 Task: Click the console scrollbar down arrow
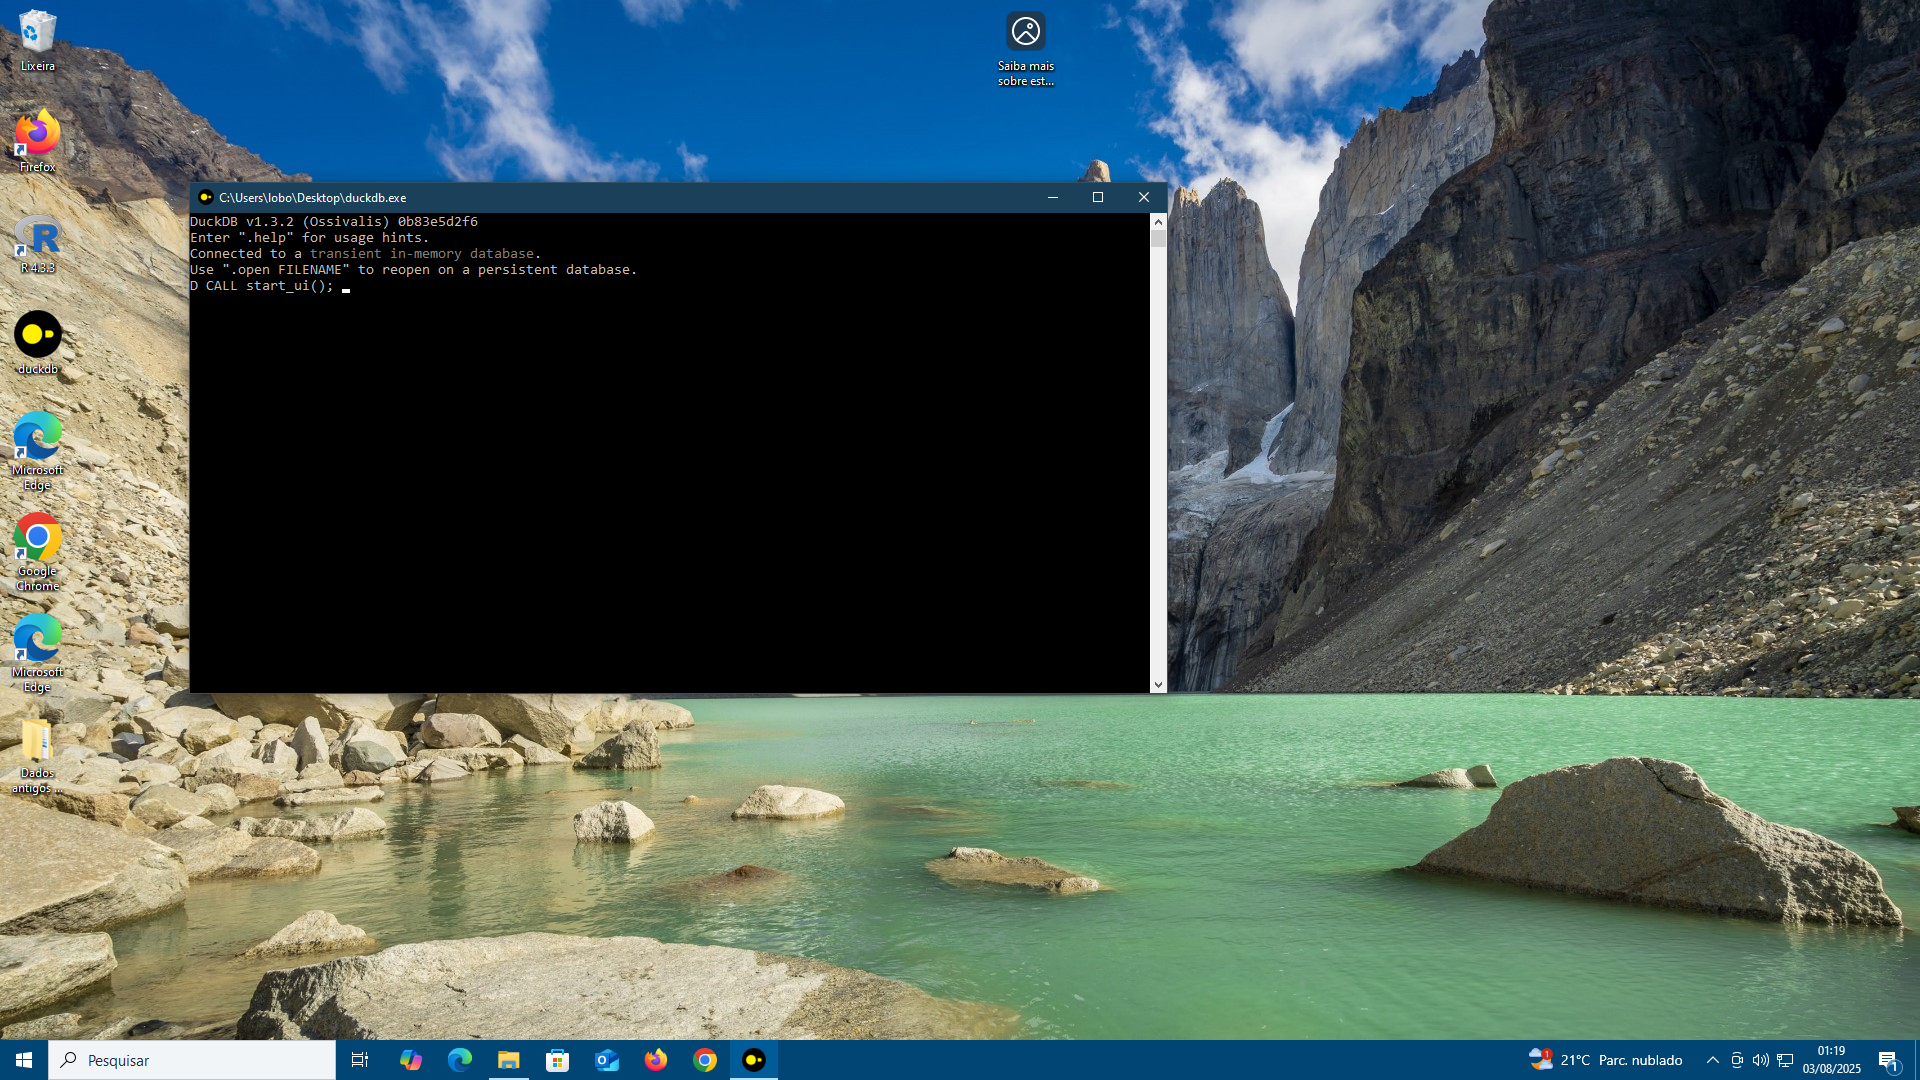click(1158, 685)
